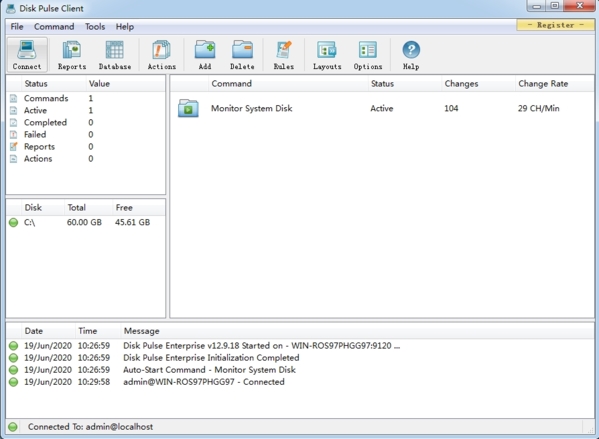Click the Connected To: admin@localhost status text
This screenshot has height=439, width=599.
91,427
